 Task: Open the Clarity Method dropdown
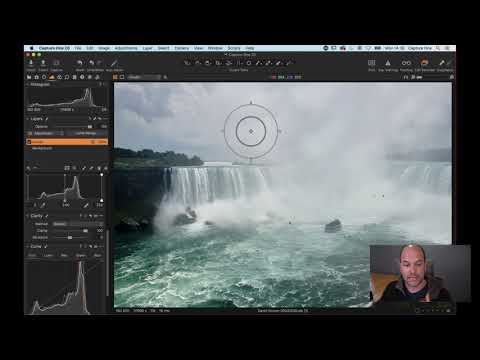pos(78,224)
